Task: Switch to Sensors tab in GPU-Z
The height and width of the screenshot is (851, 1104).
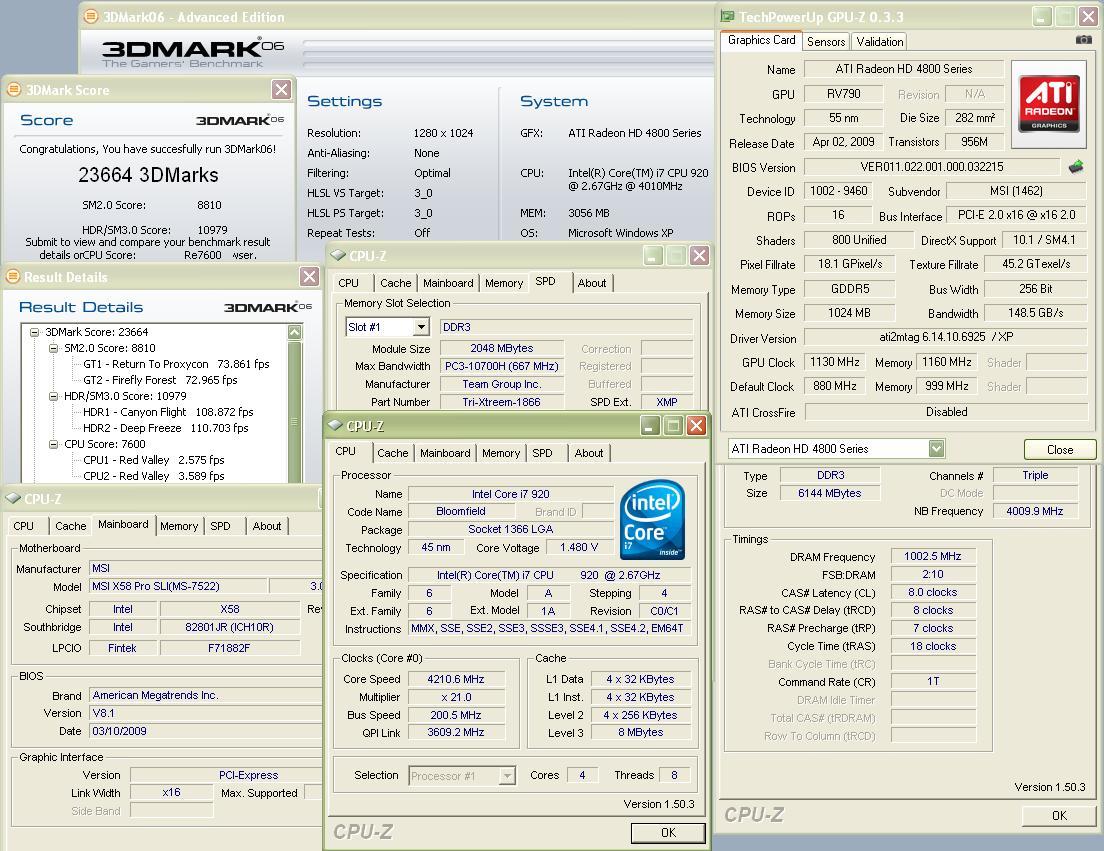Action: 826,42
